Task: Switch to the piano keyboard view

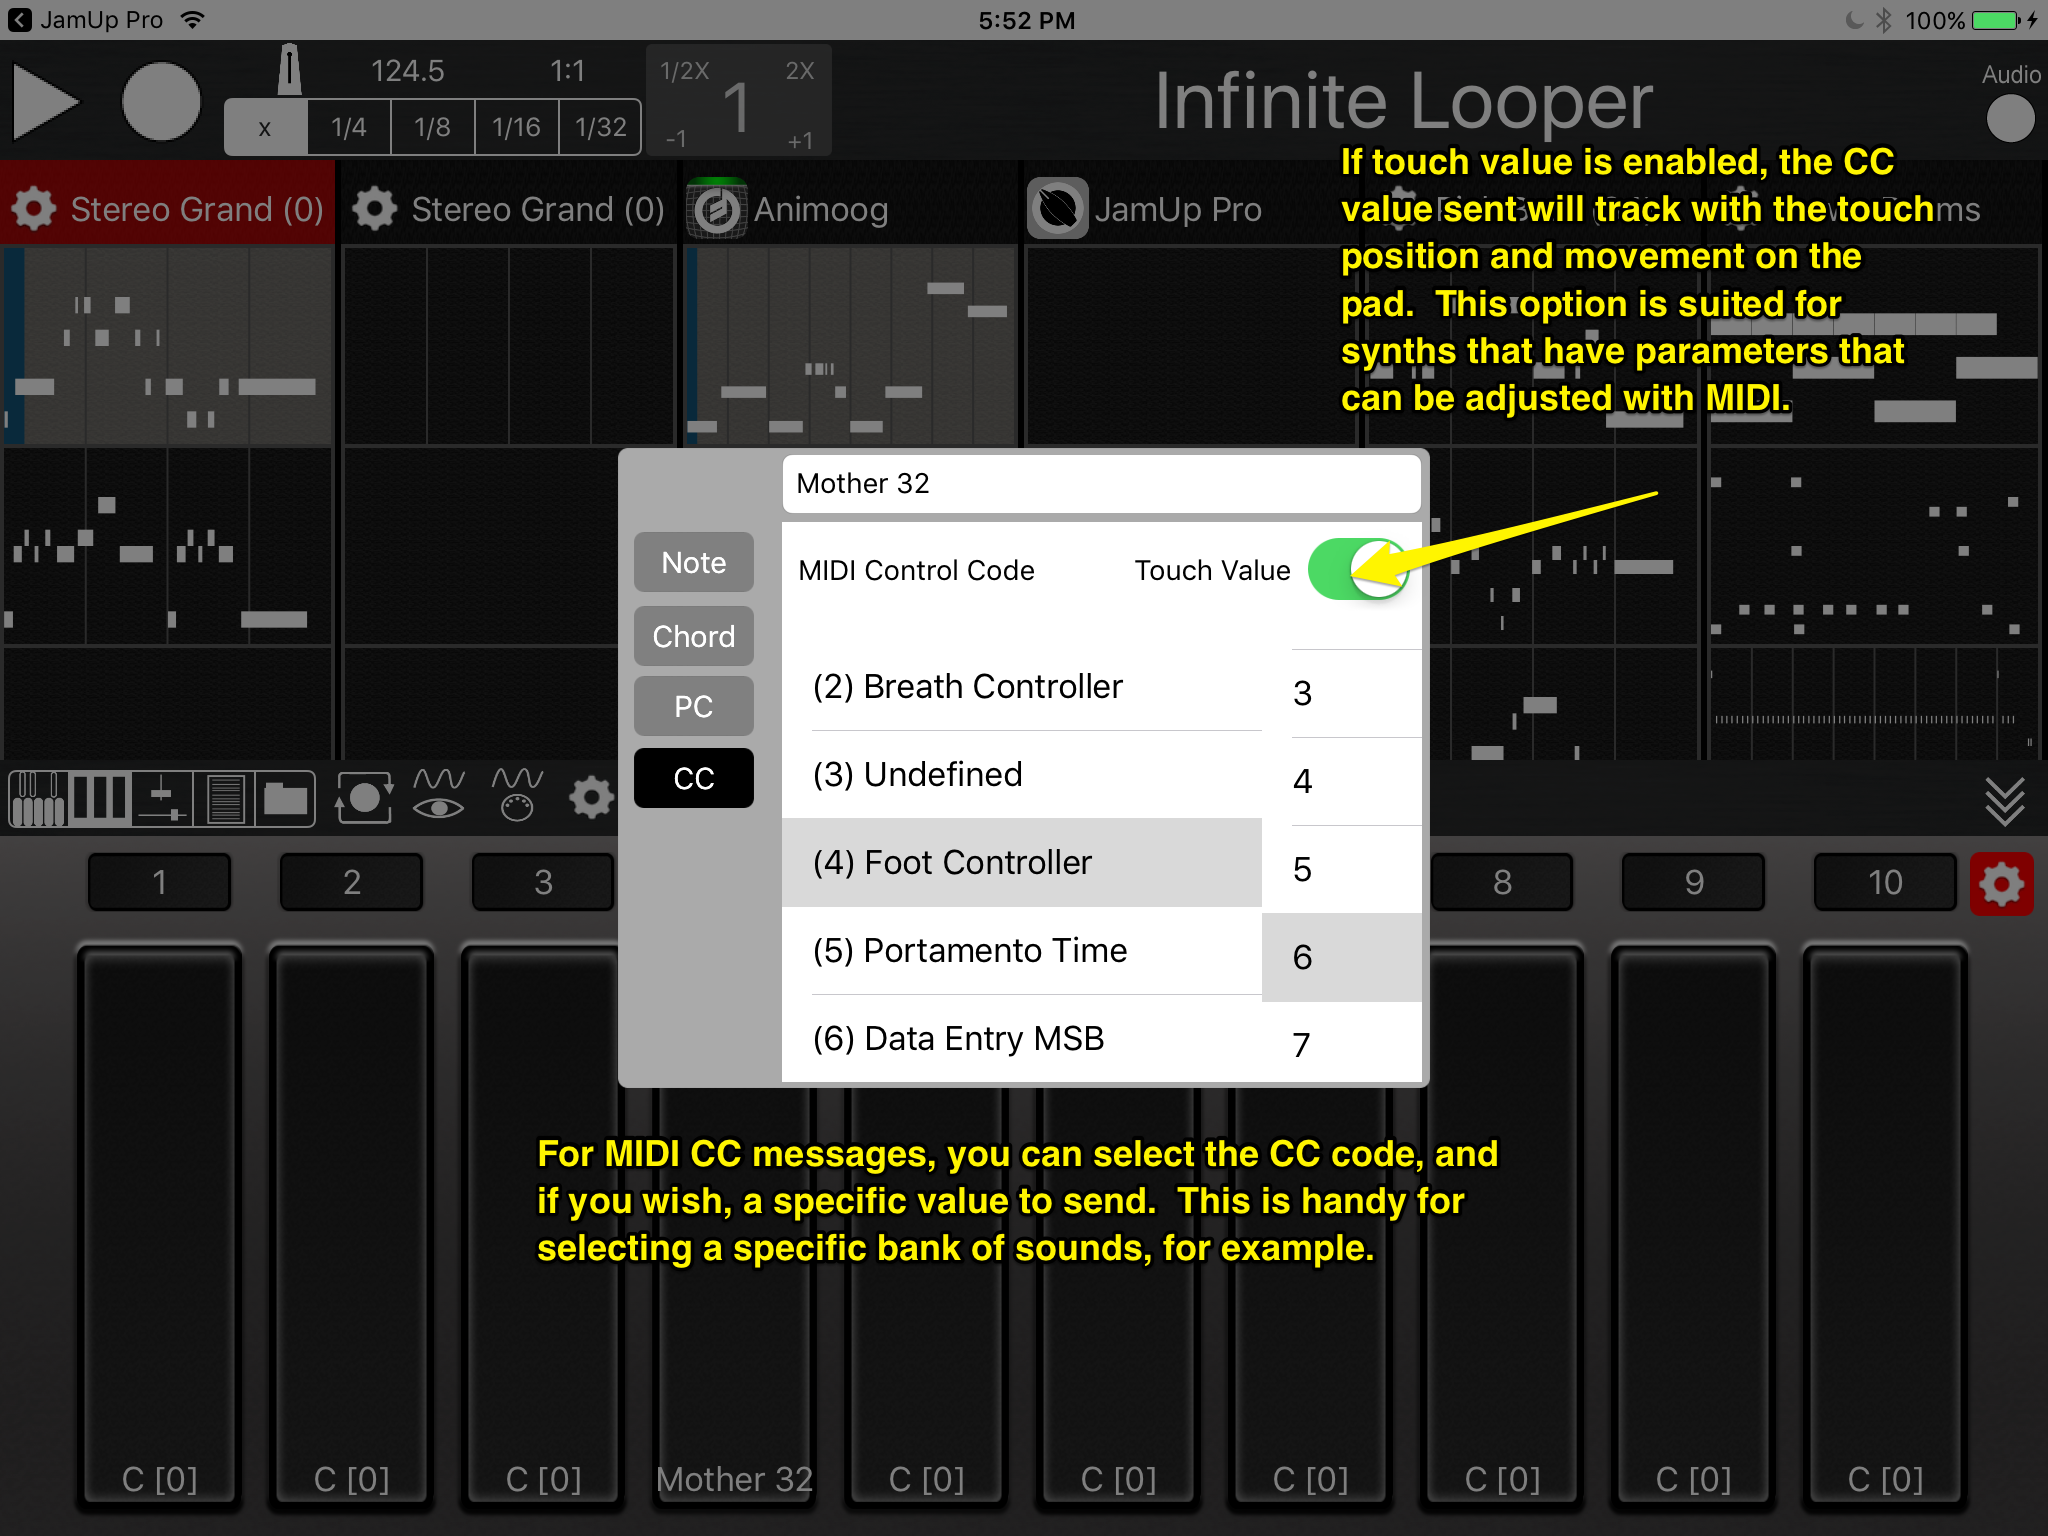Action: point(38,798)
